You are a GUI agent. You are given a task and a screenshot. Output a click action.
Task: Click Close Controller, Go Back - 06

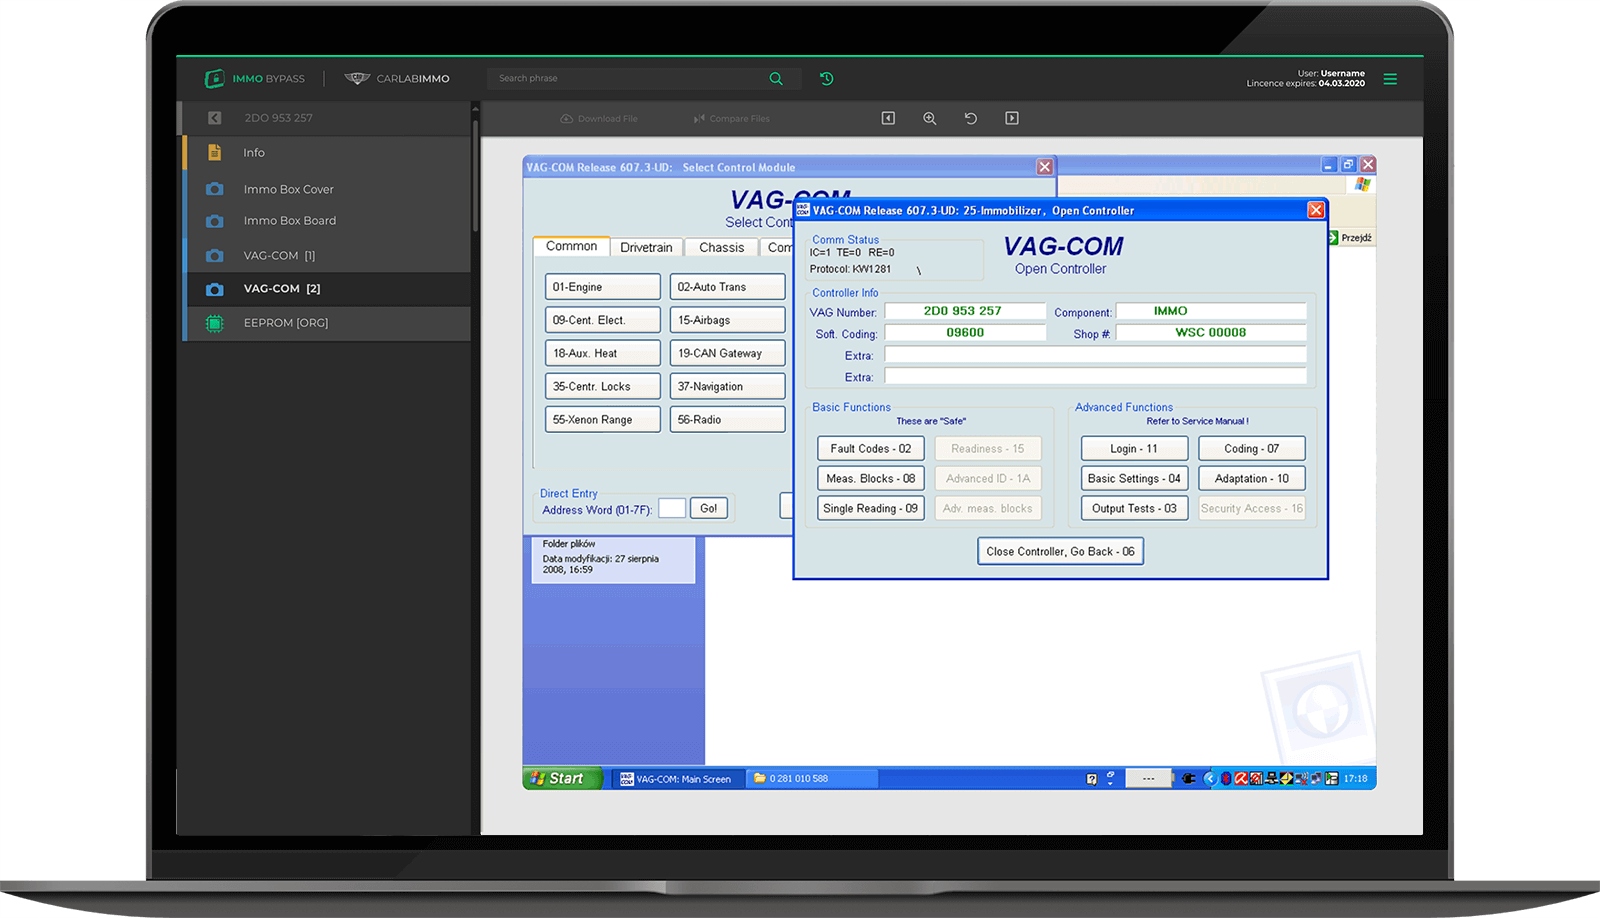(1060, 551)
